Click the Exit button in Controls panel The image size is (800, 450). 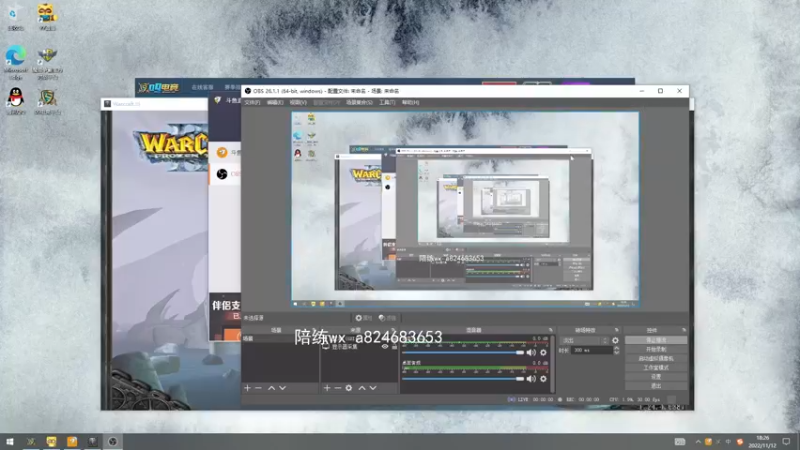[656, 386]
